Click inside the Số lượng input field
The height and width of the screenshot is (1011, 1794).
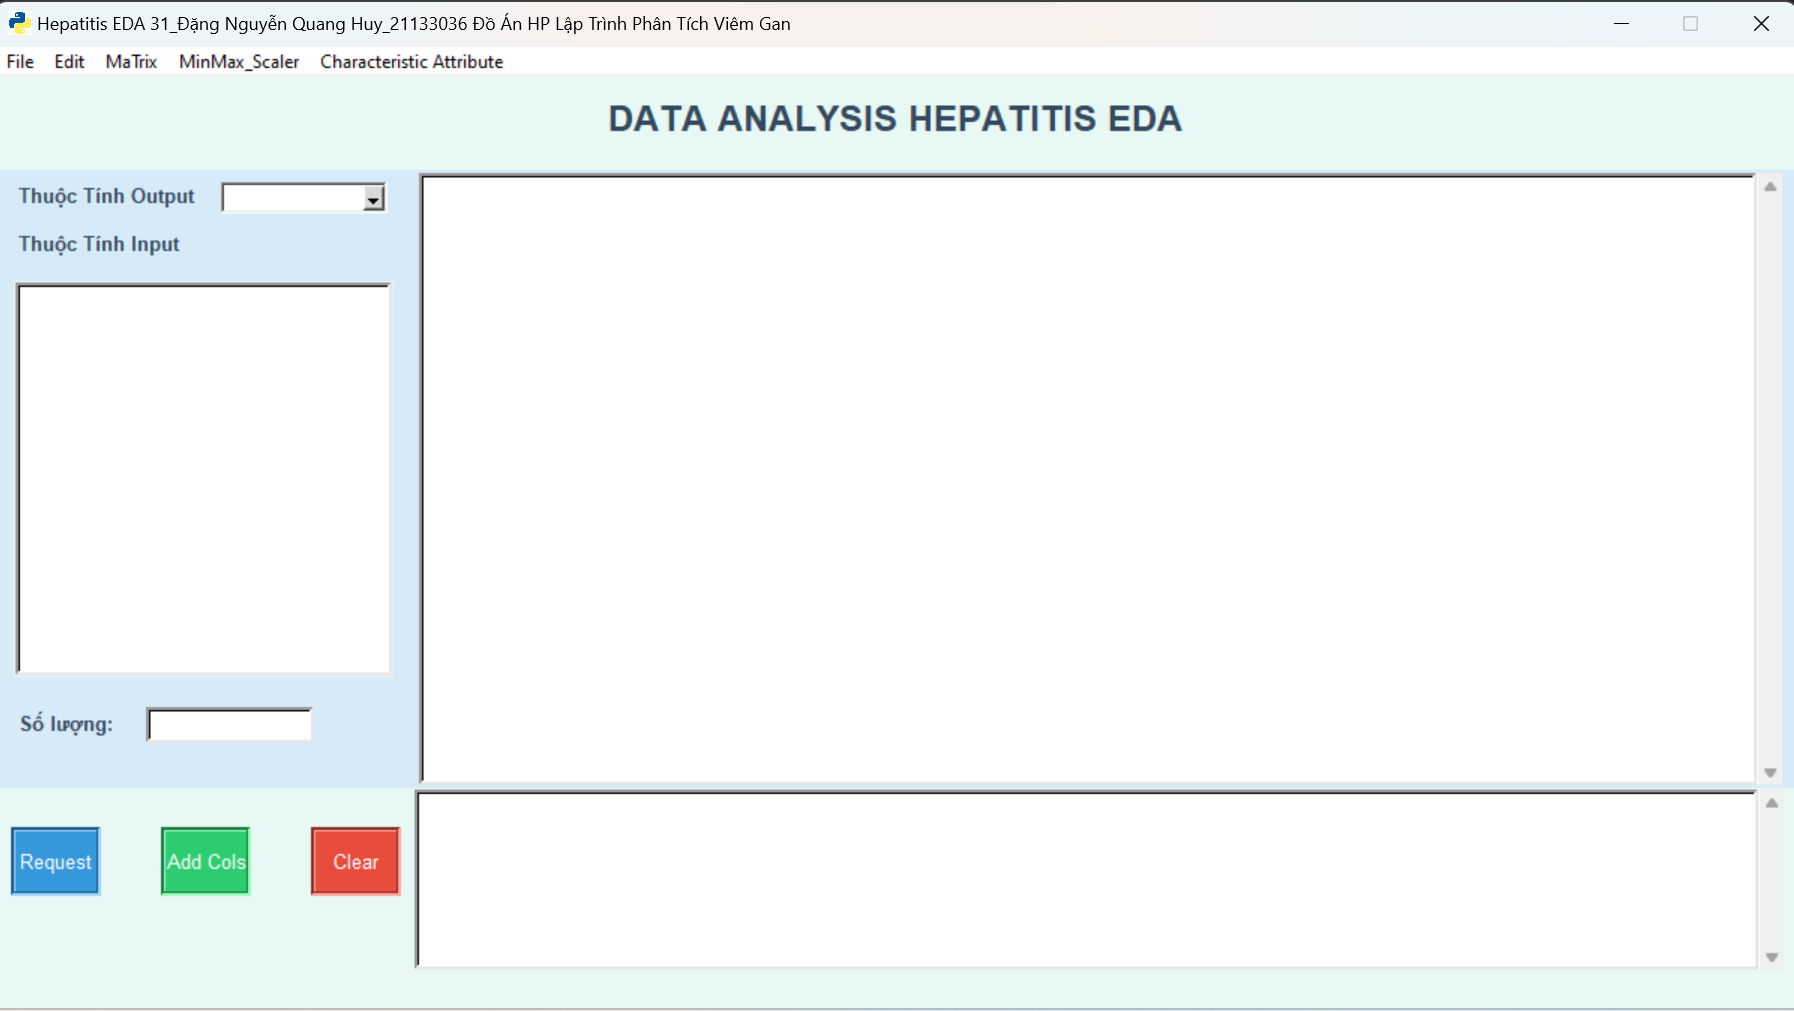(228, 723)
